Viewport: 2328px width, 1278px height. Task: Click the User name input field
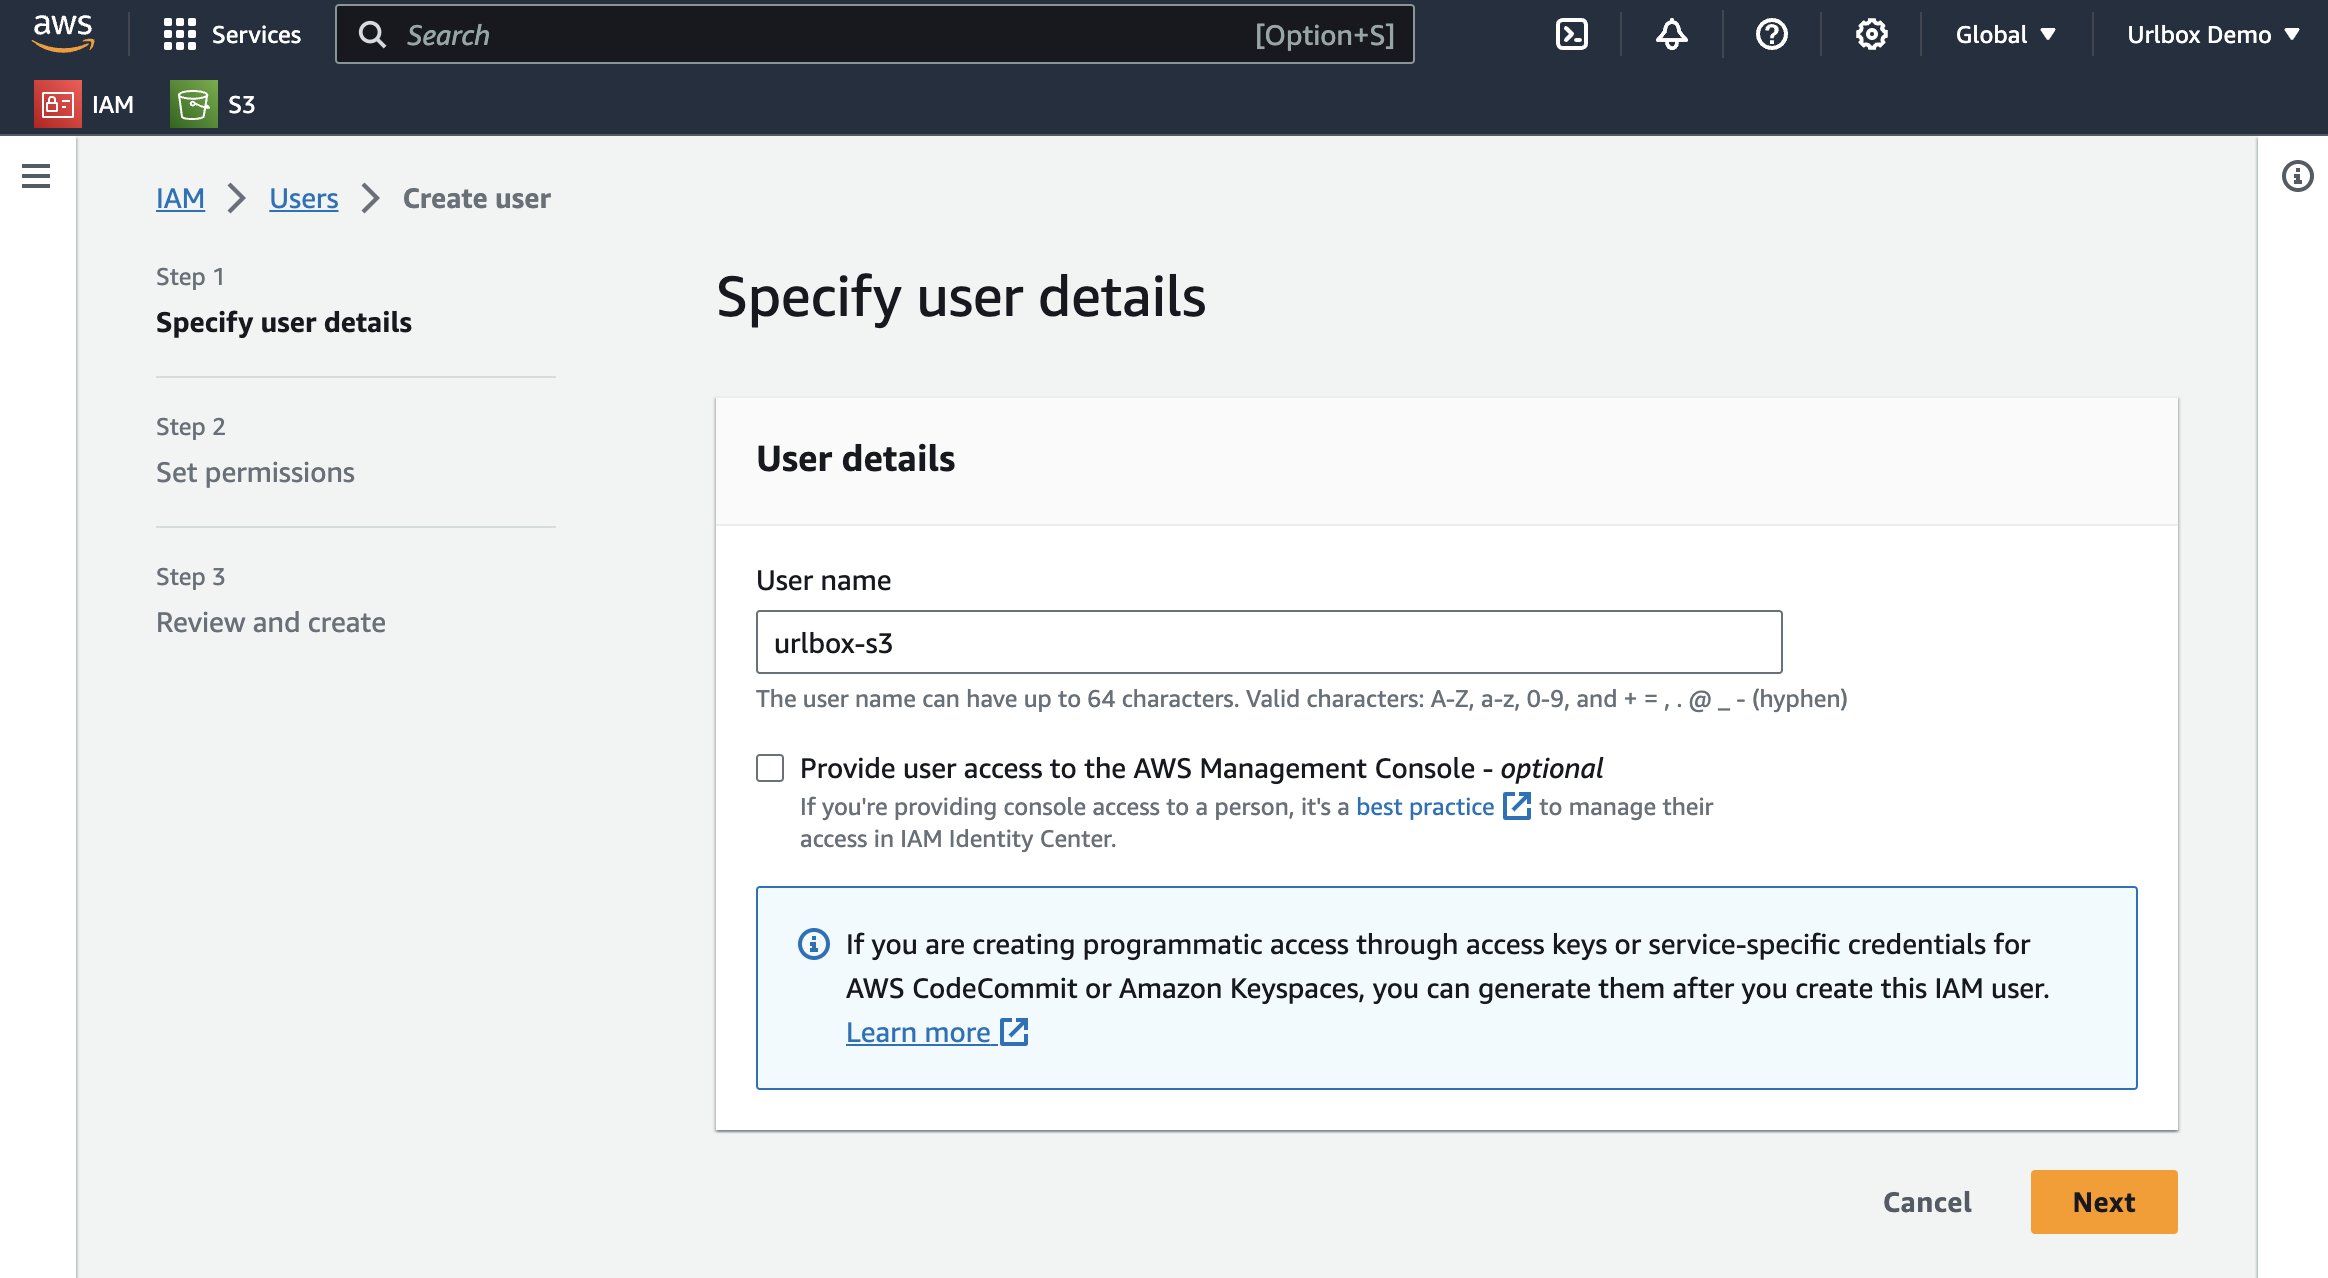click(x=1268, y=642)
